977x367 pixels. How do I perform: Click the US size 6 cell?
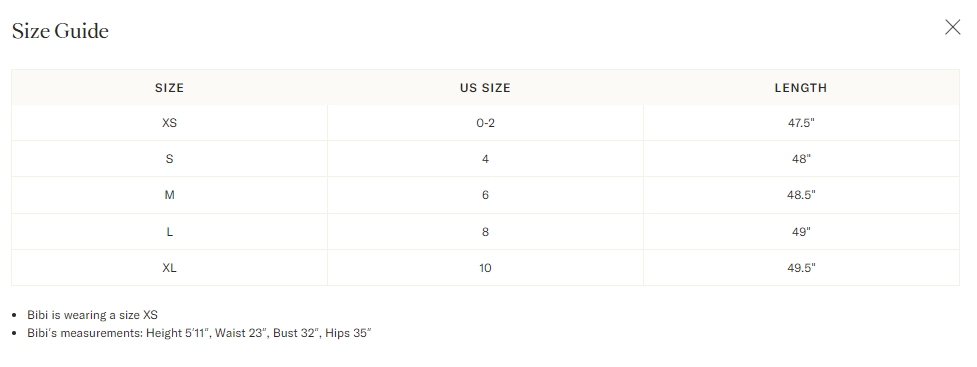coord(485,195)
